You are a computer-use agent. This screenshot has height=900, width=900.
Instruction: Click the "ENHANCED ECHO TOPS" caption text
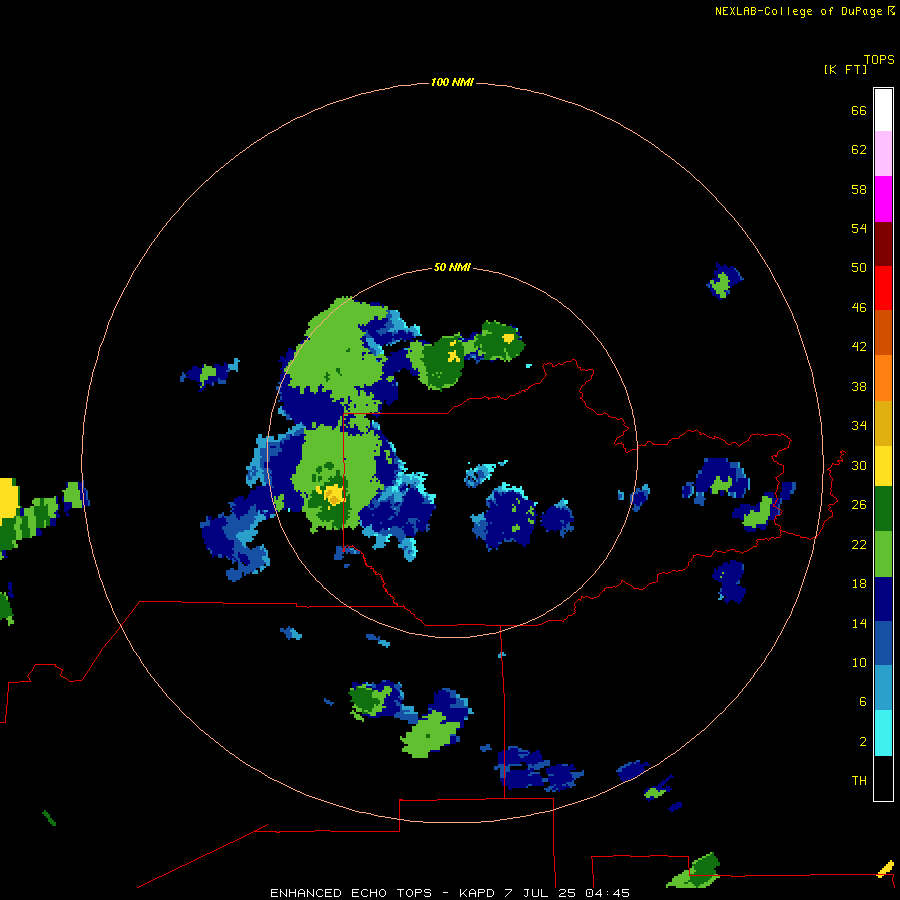[351, 893]
